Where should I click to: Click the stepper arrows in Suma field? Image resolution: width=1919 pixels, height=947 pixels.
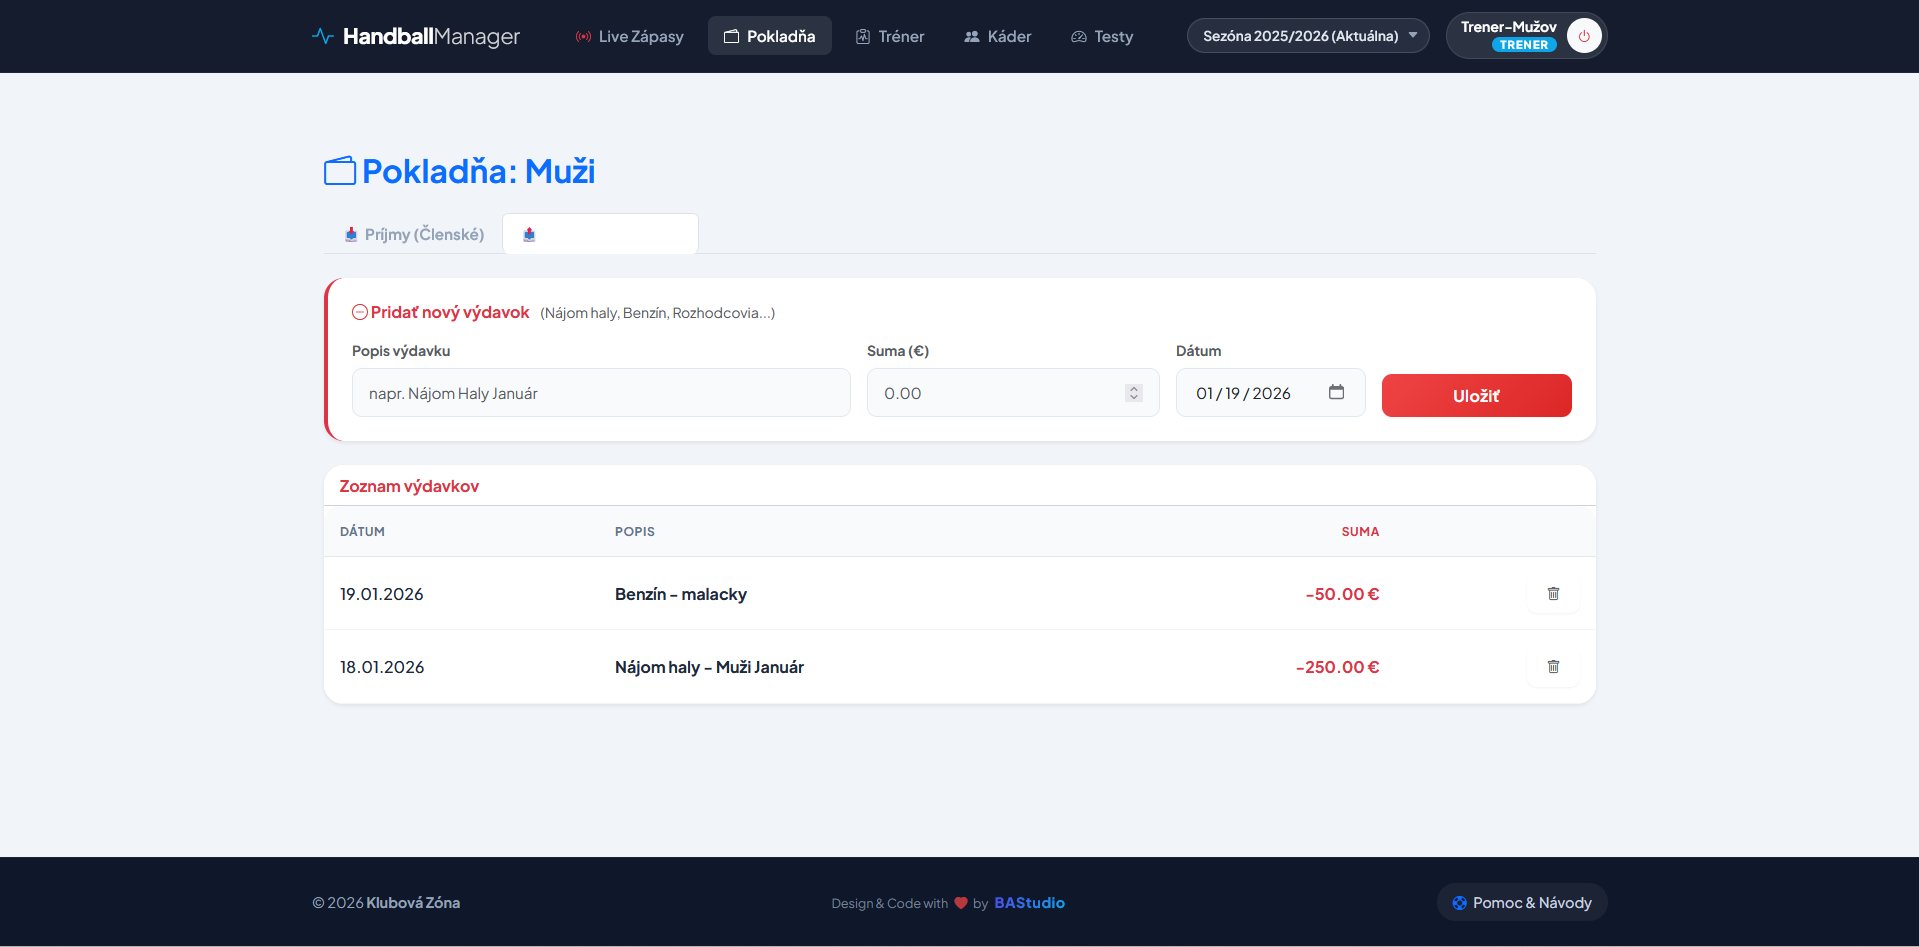(1133, 393)
